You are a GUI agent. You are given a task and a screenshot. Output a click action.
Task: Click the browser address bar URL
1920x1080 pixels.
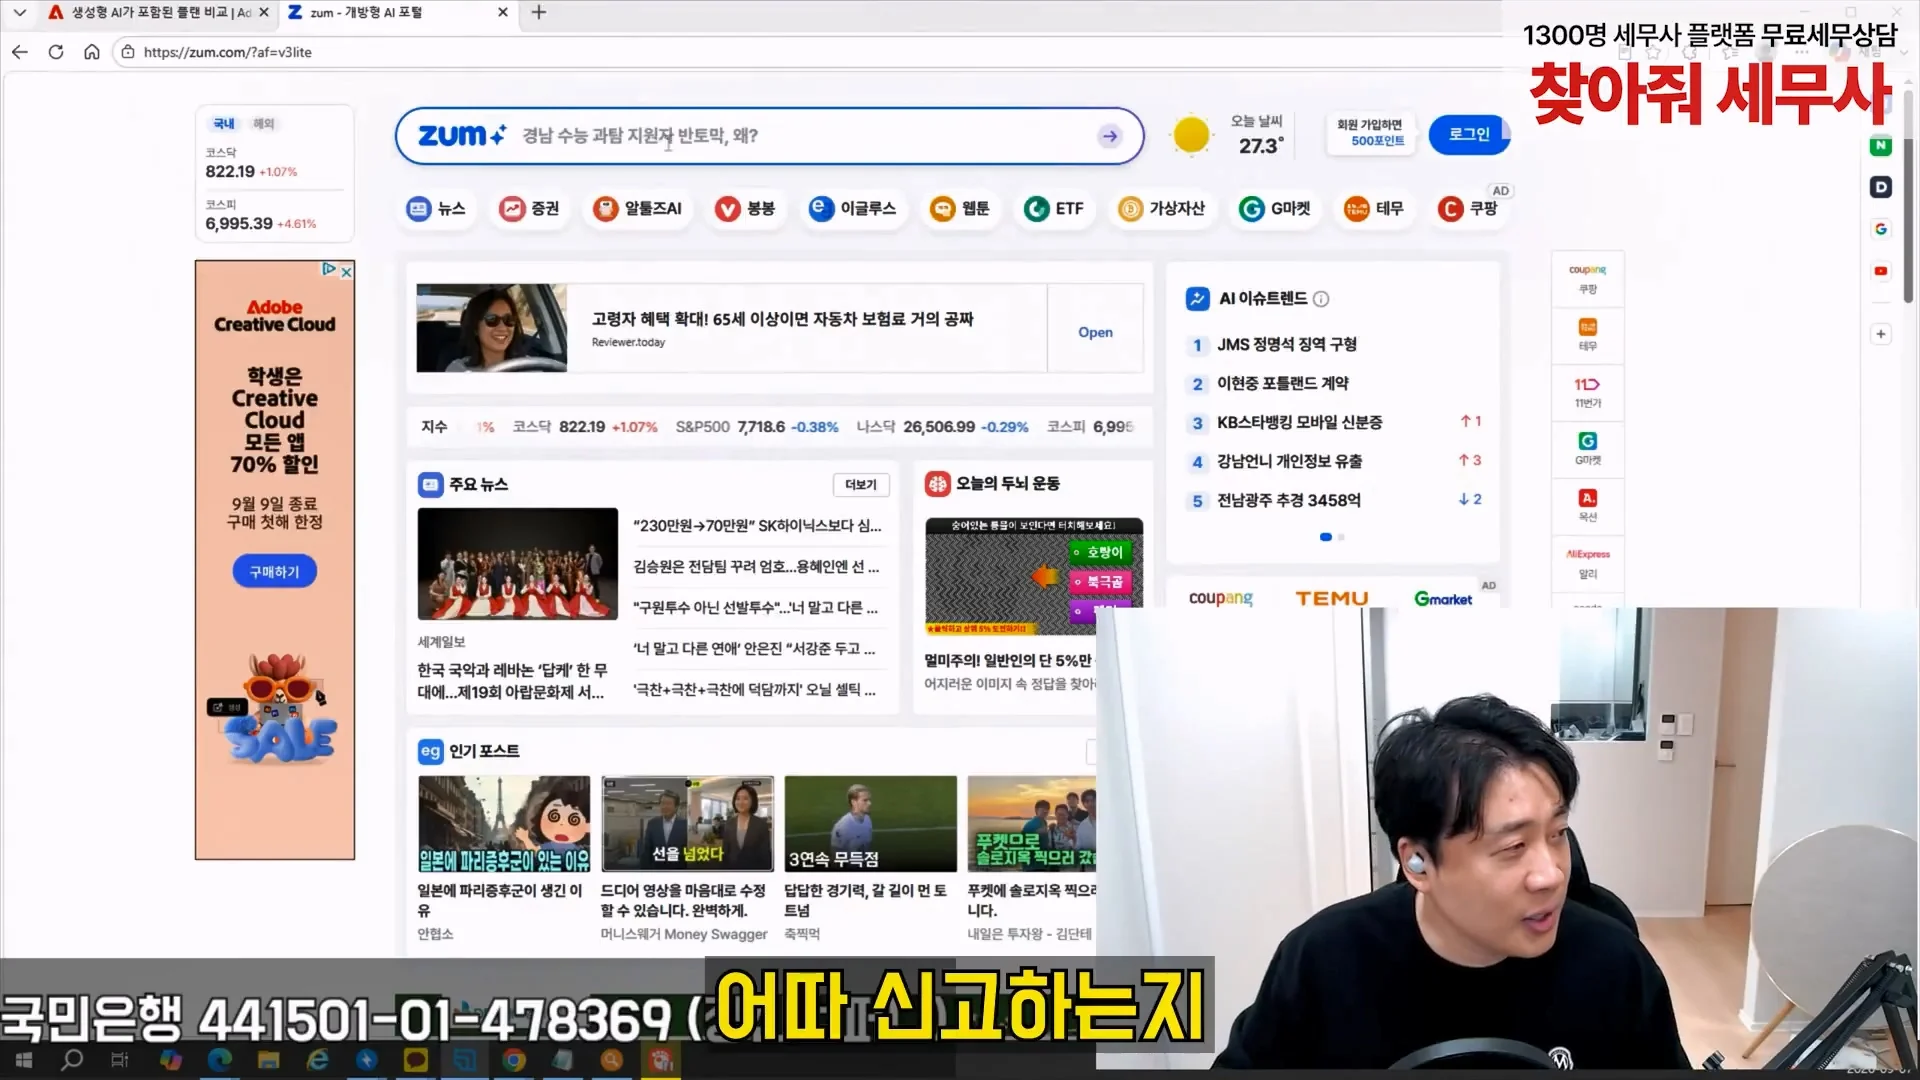[x=227, y=52]
